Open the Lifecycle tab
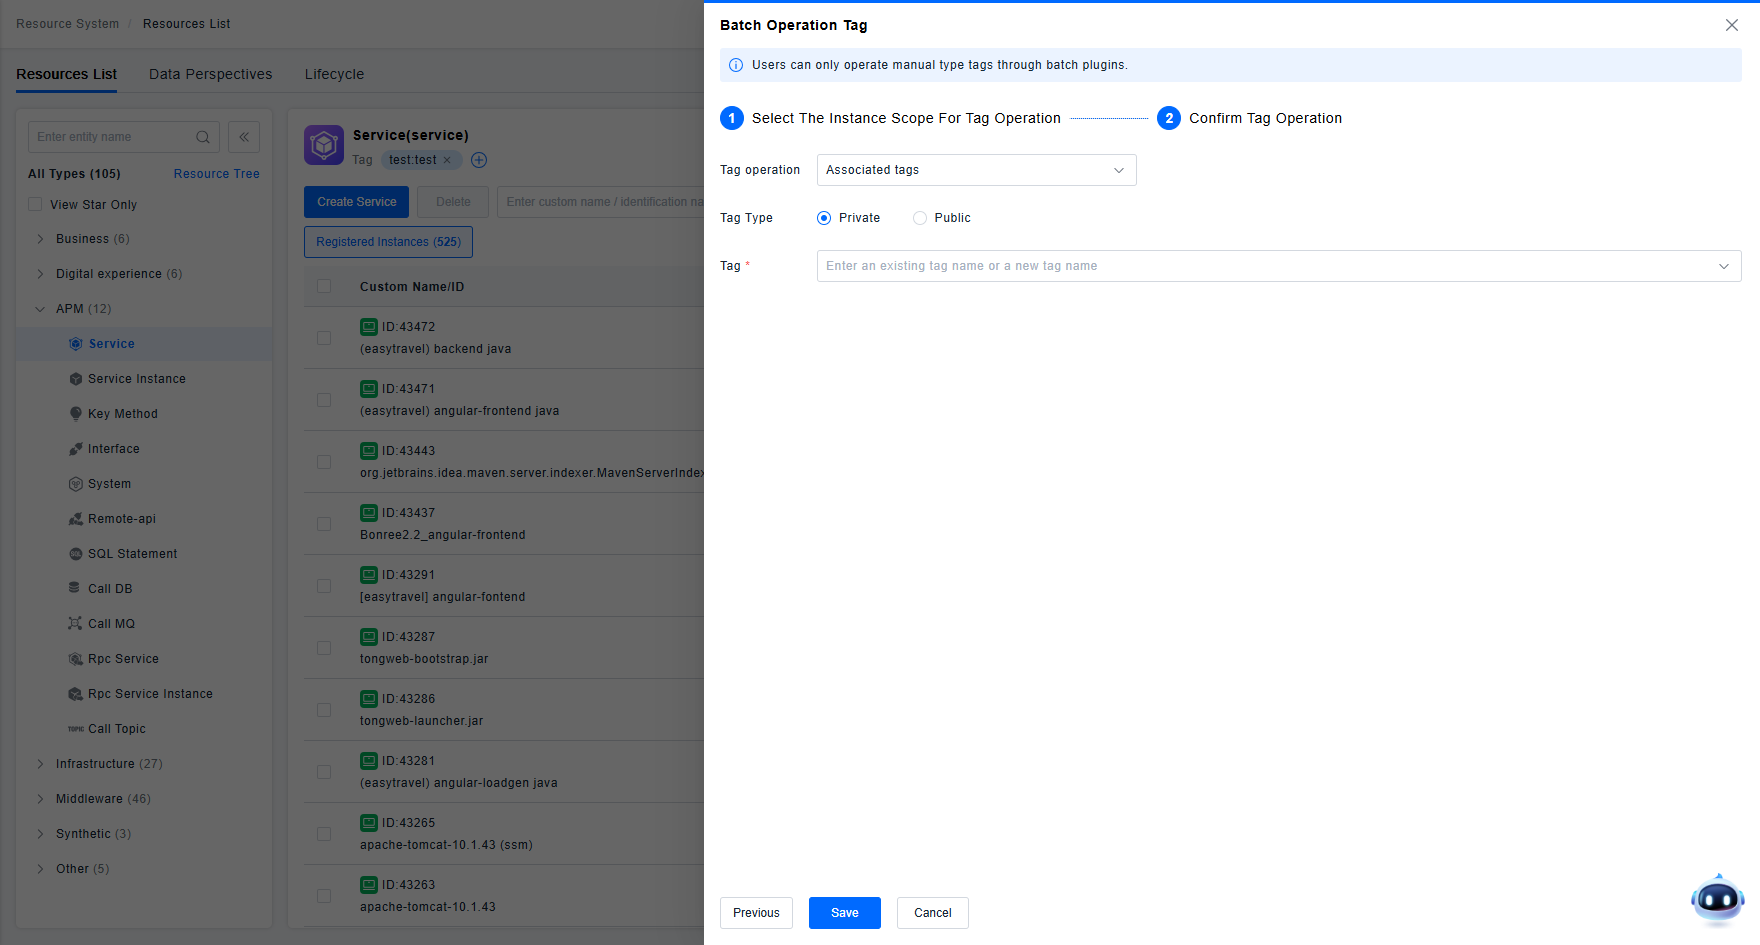Viewport: 1760px width, 945px height. click(334, 74)
